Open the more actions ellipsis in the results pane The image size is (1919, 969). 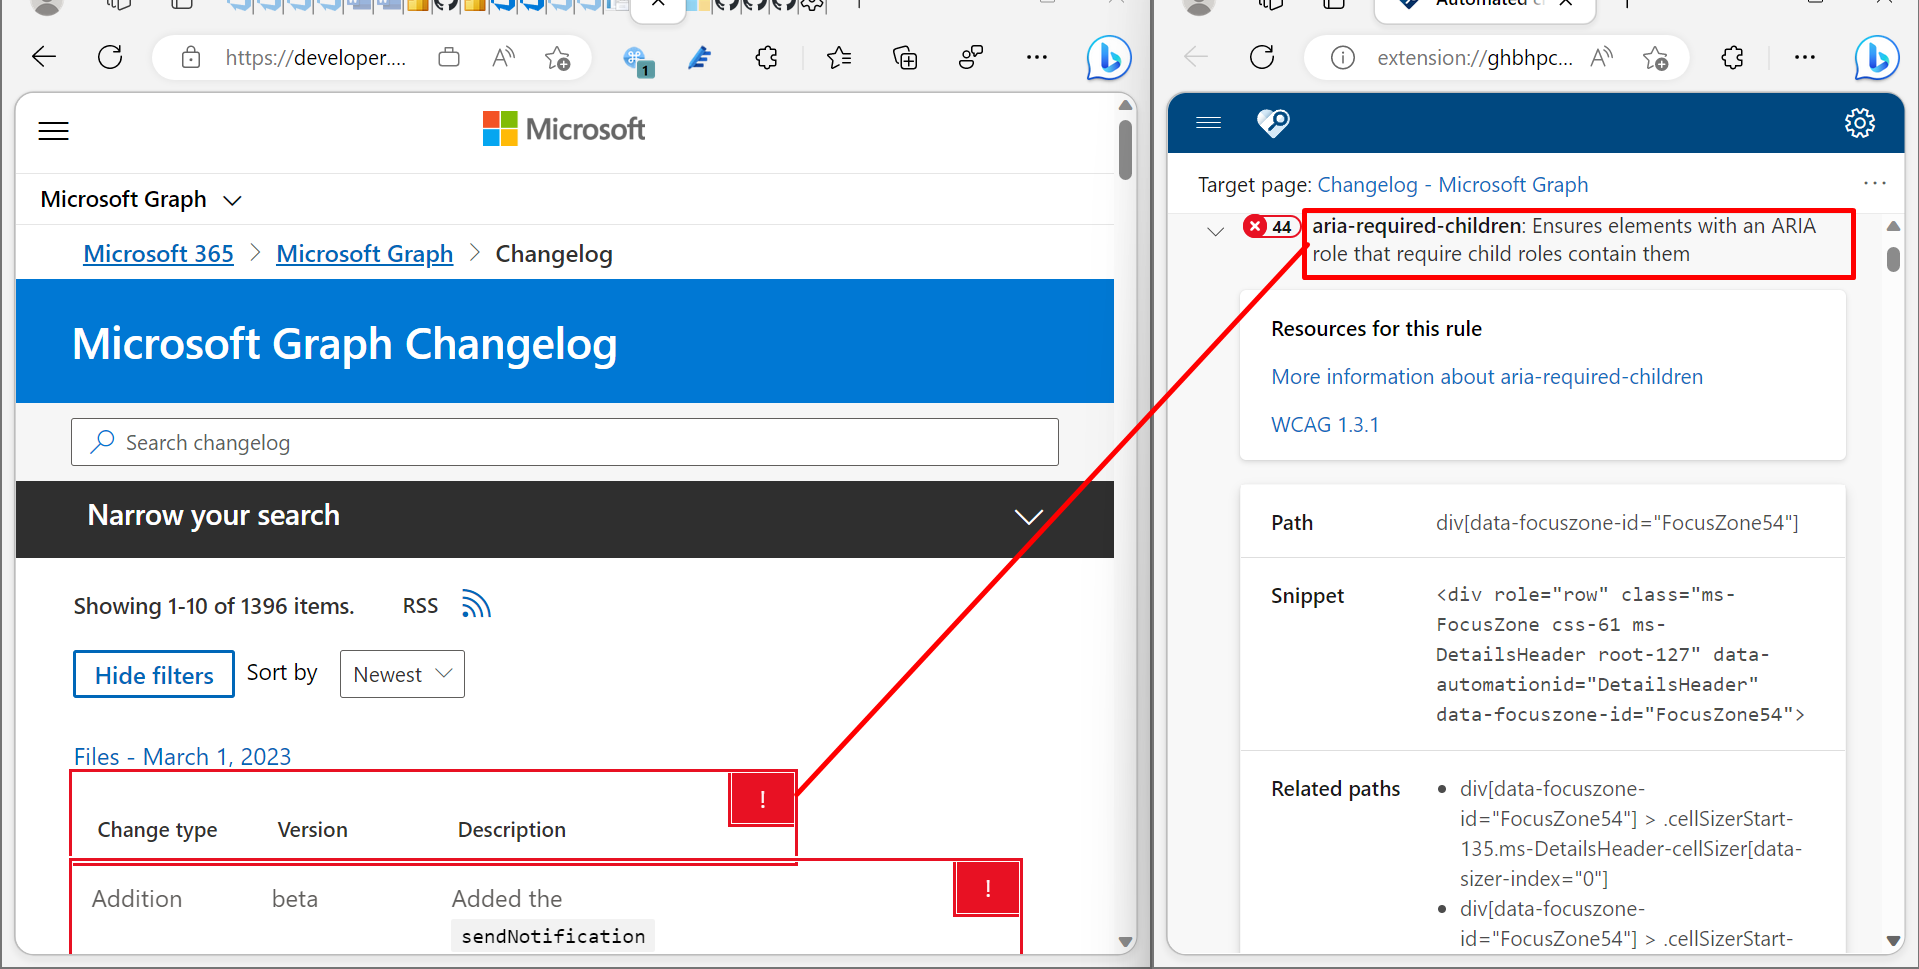(x=1873, y=182)
